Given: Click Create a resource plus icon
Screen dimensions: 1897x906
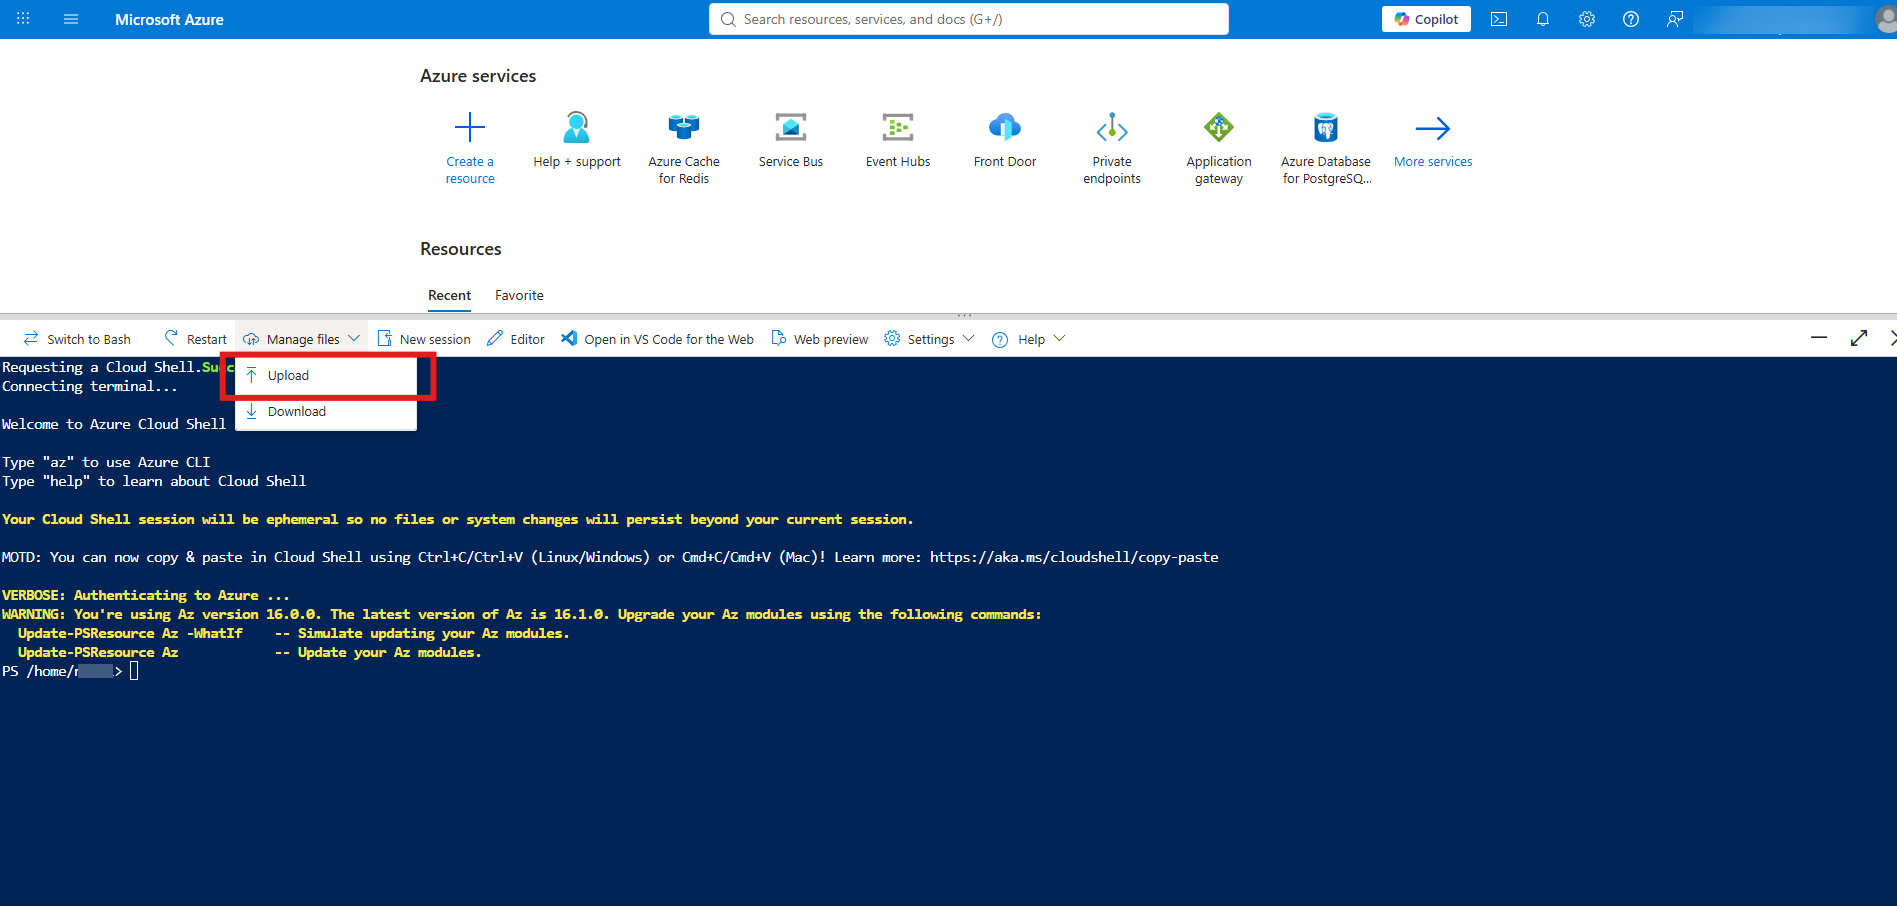Looking at the screenshot, I should pos(470,127).
